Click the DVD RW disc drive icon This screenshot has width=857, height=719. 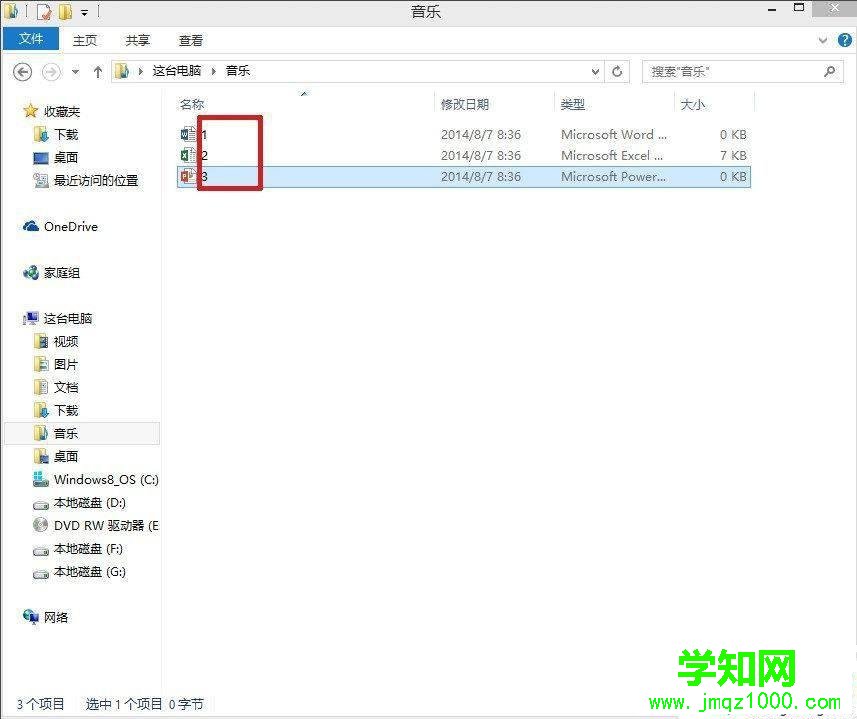[40, 525]
